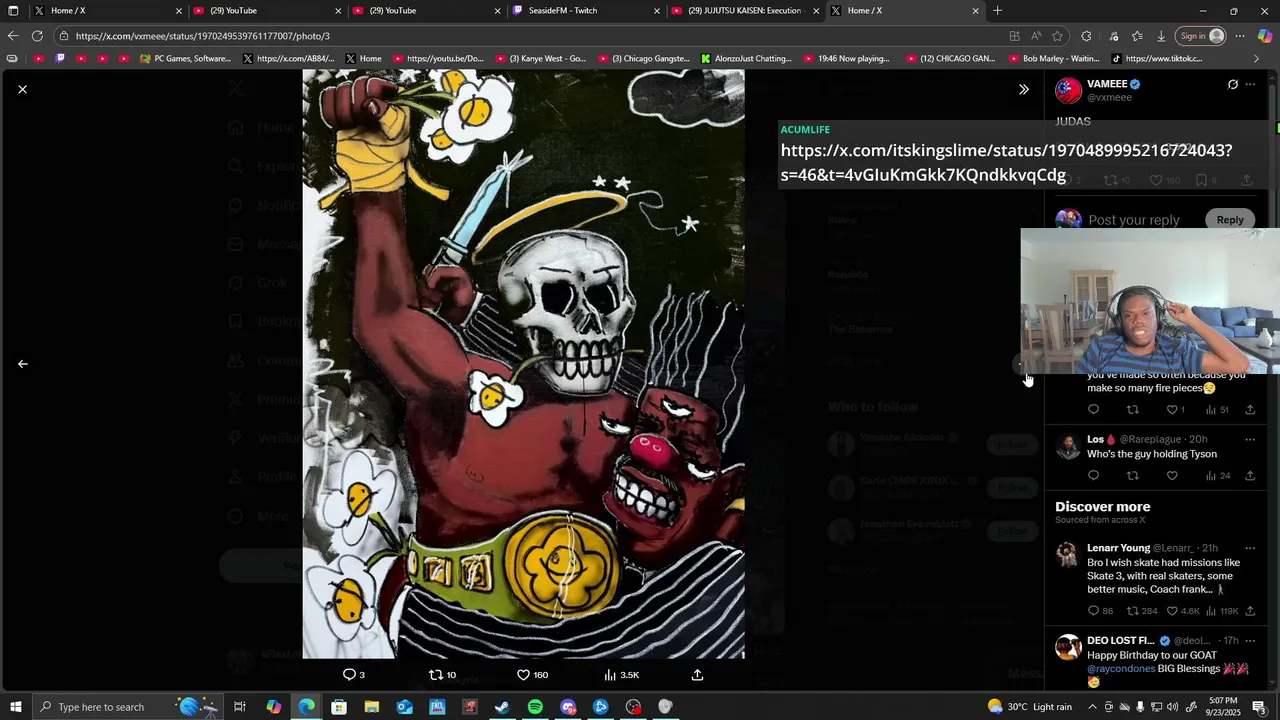Switch to the 'JUJUTSU KAISEN: Execution' tab
The height and width of the screenshot is (720, 1280).
745,10
